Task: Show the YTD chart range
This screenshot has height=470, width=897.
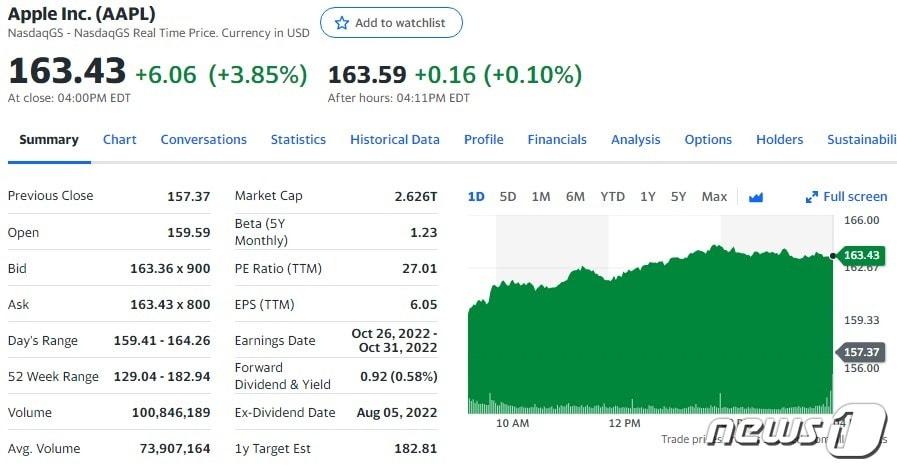Action: pyautogui.click(x=612, y=197)
